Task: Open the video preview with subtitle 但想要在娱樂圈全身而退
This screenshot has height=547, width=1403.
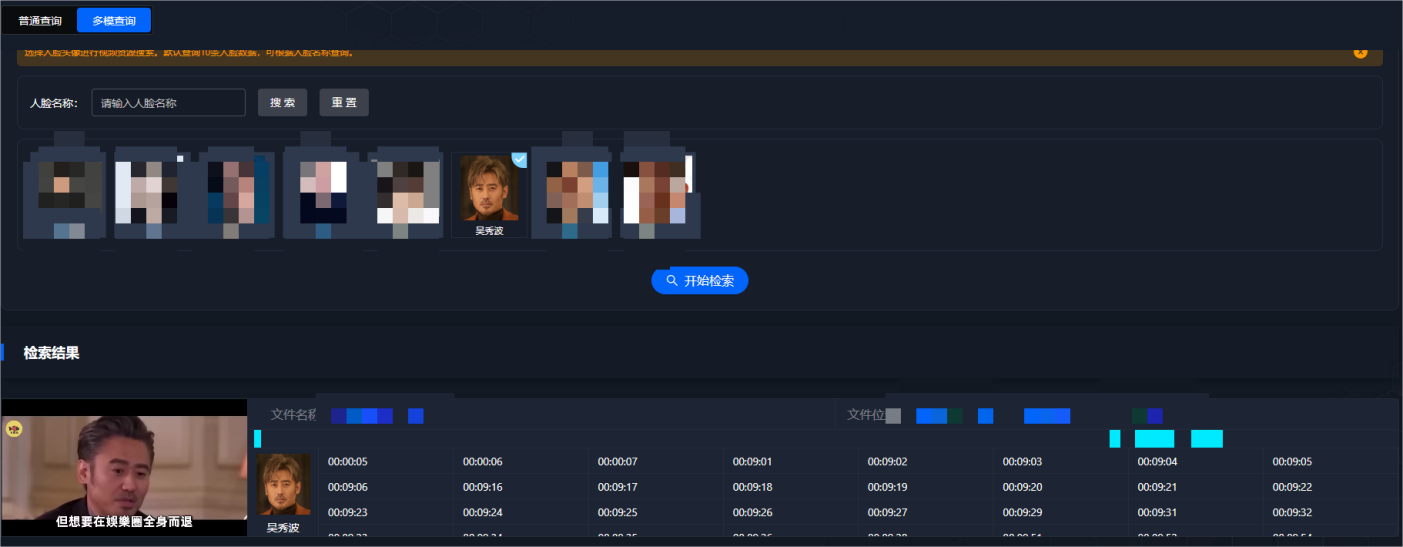Action: (x=124, y=467)
